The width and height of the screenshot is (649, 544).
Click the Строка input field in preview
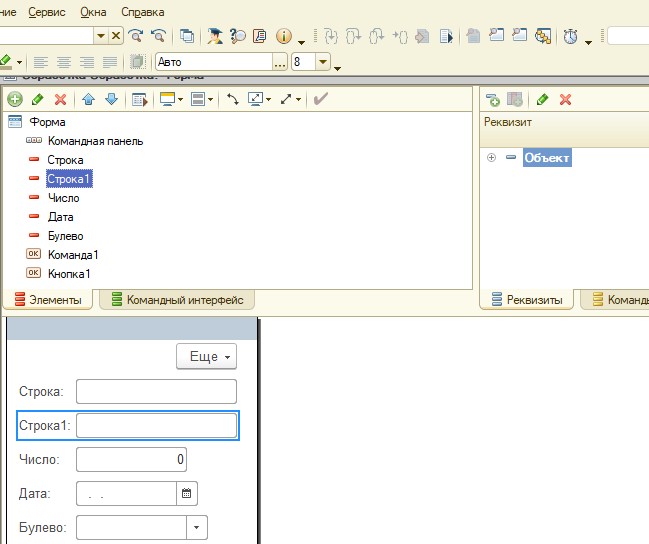[x=156, y=391]
